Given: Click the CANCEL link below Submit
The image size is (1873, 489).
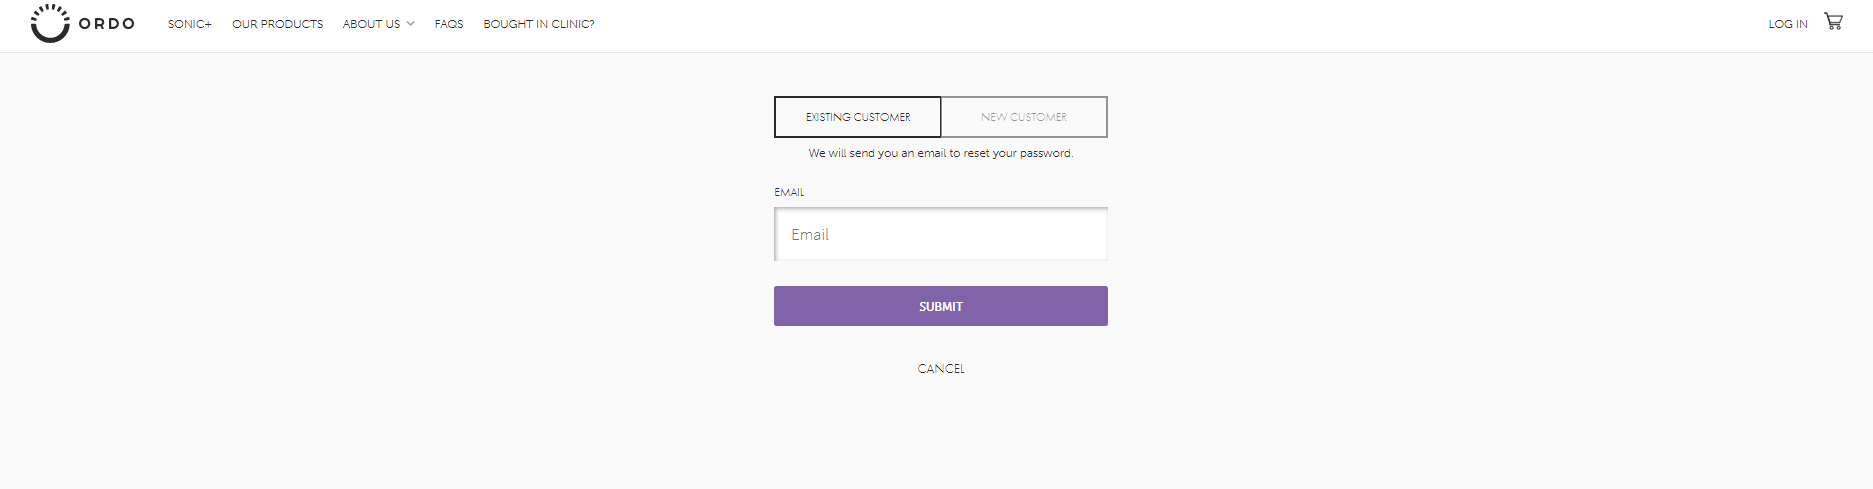Looking at the screenshot, I should point(941,369).
